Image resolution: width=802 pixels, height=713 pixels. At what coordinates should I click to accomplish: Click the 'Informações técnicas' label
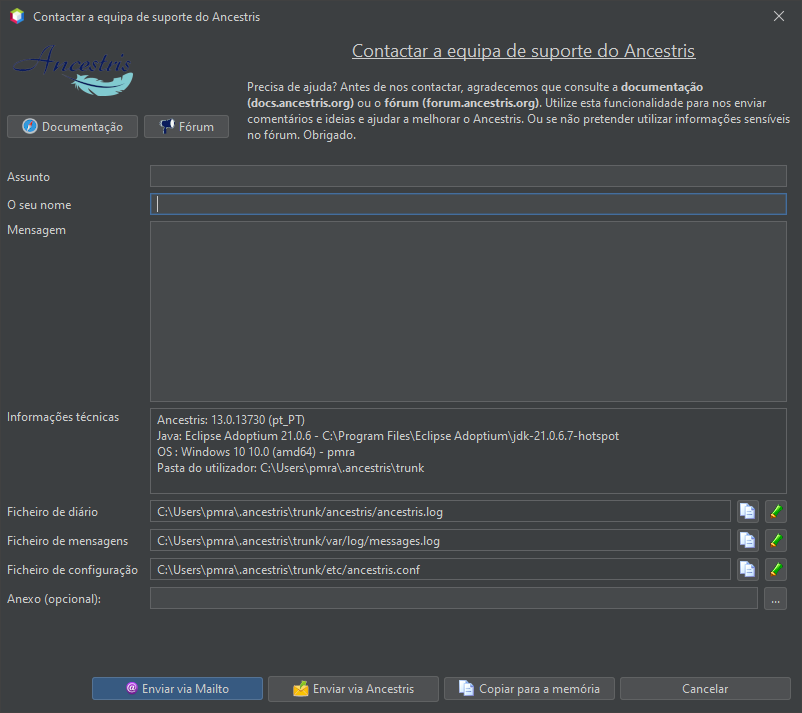point(63,417)
